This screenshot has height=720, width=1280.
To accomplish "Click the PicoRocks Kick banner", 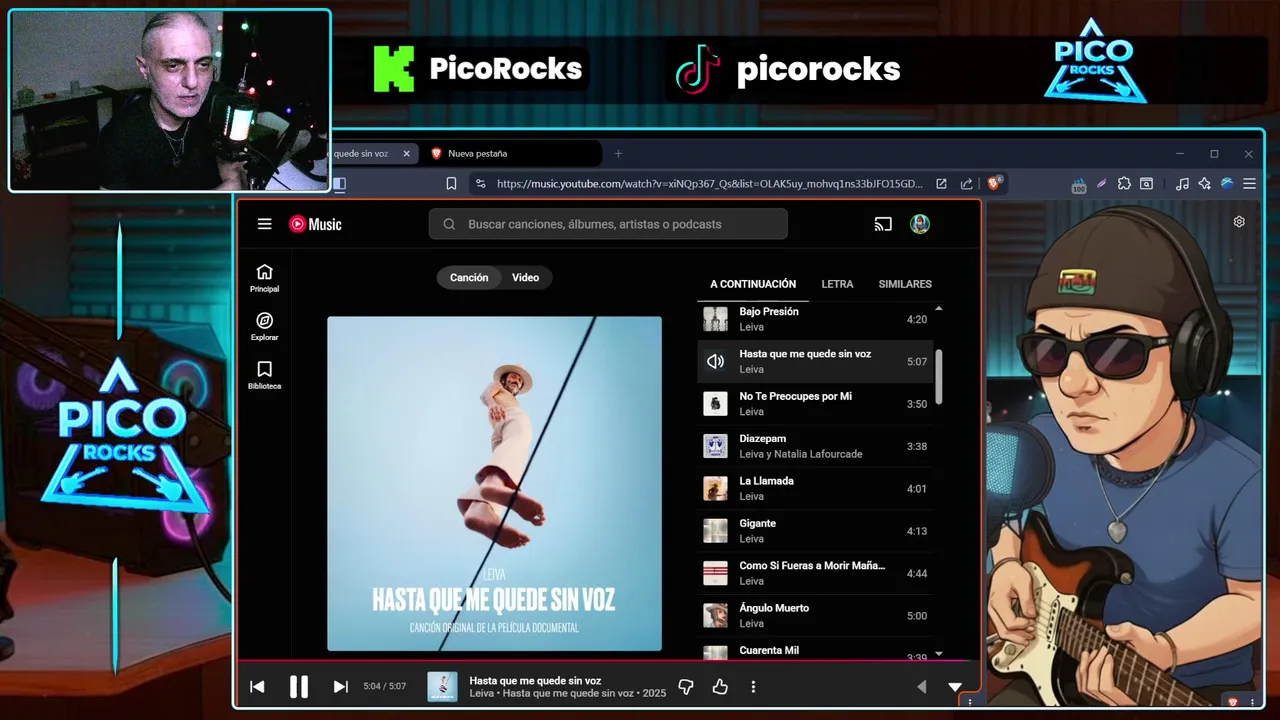I will click(478, 68).
